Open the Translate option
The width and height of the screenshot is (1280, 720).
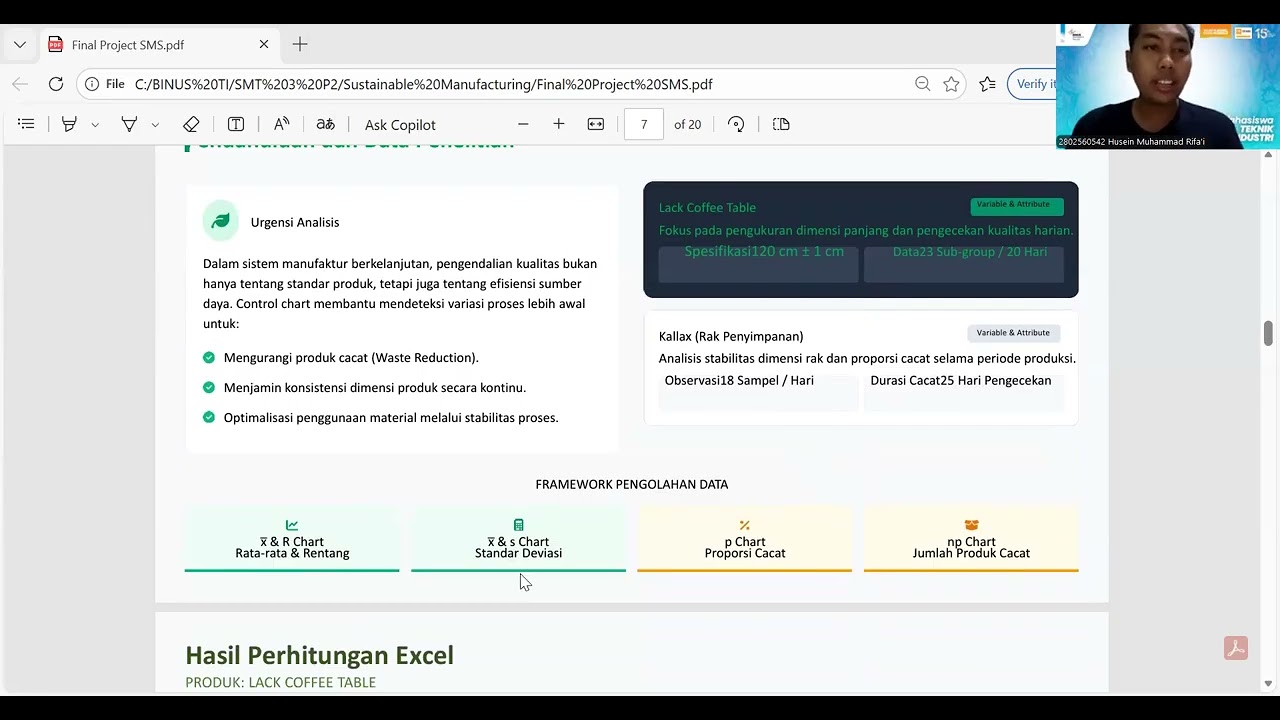(x=326, y=124)
